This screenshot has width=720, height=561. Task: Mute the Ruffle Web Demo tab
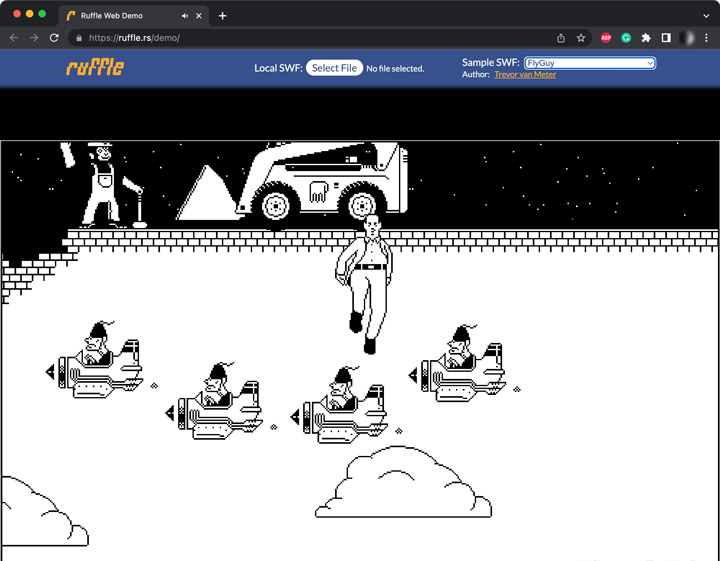[x=185, y=16]
